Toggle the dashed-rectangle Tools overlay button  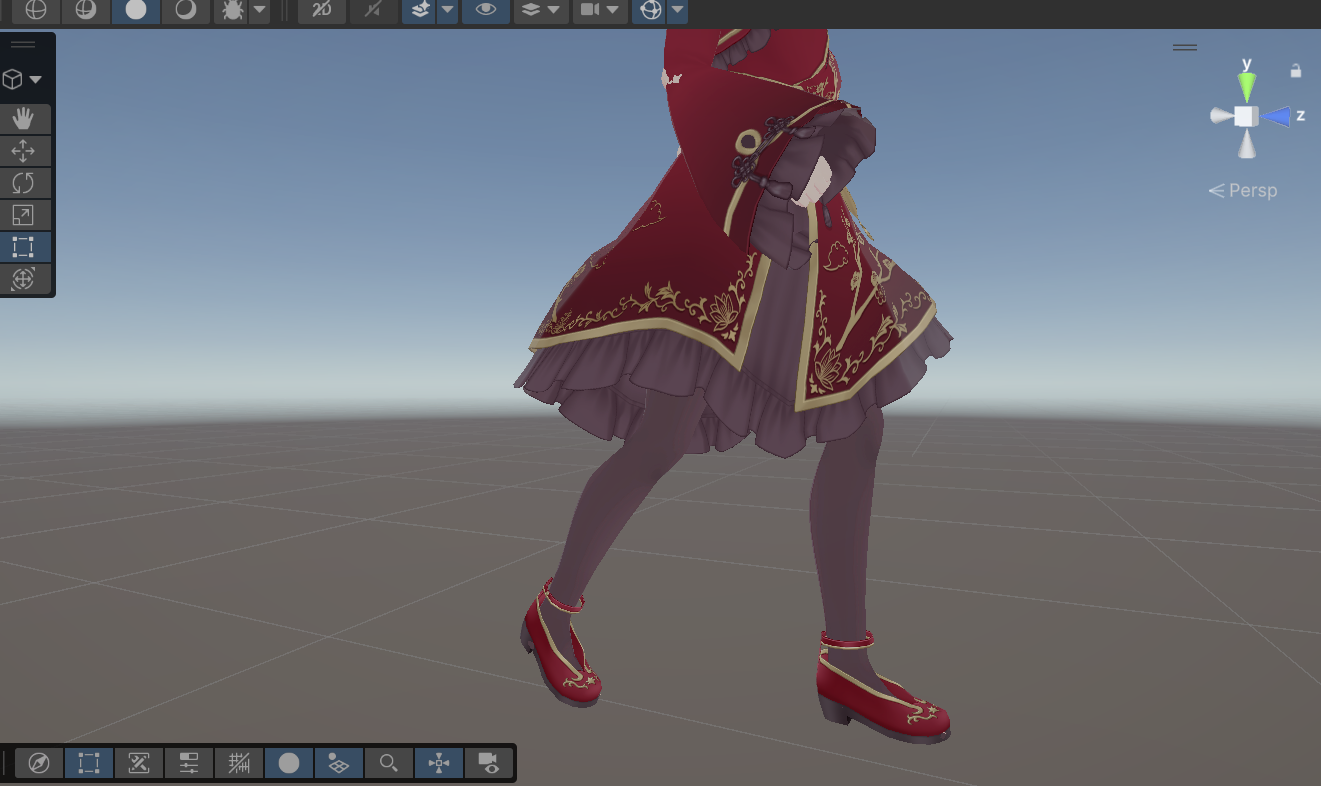(89, 764)
